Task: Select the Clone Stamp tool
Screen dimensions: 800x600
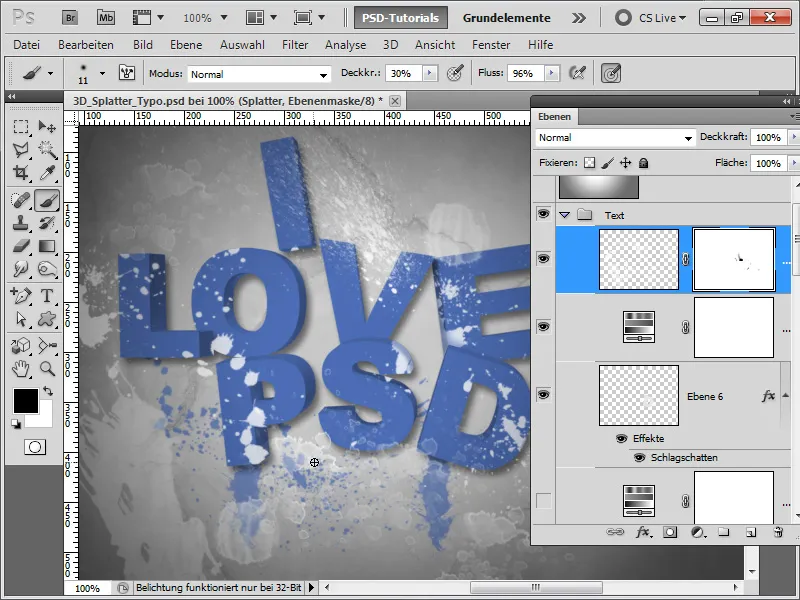Action: tap(20, 223)
